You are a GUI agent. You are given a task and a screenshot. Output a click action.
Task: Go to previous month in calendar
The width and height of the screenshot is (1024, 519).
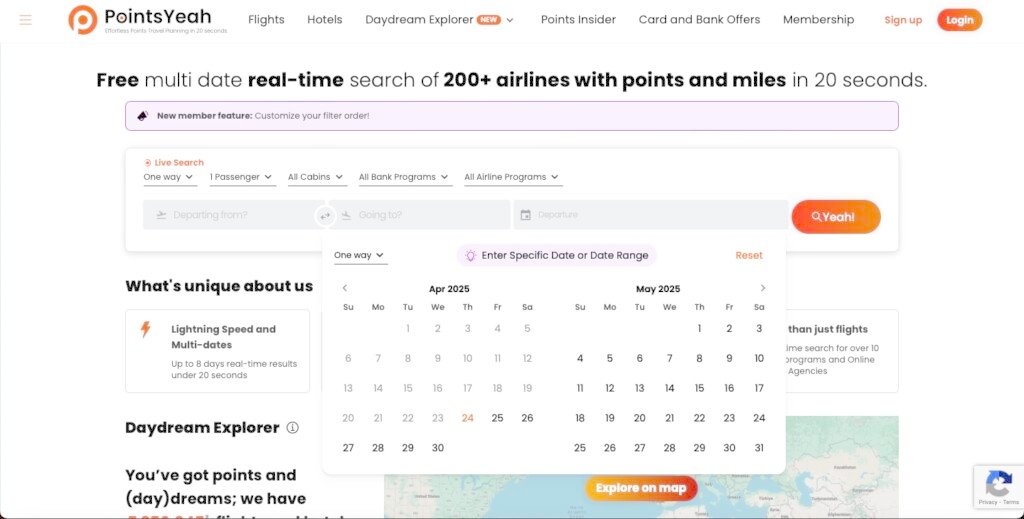point(345,288)
